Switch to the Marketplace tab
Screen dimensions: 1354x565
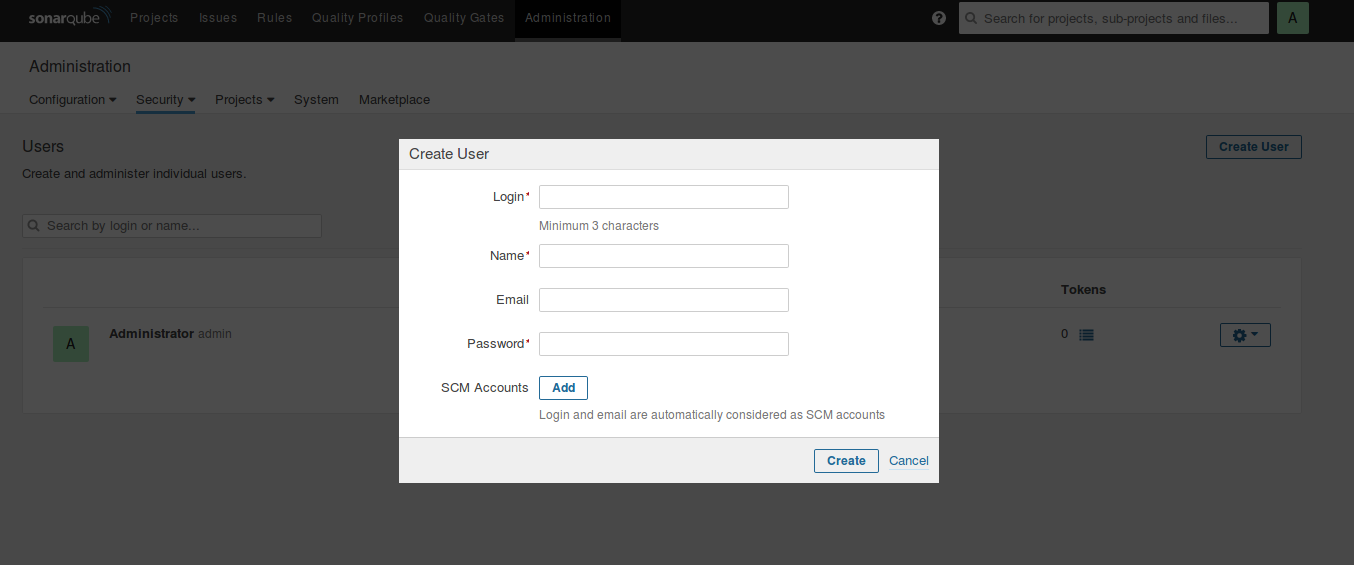point(394,100)
